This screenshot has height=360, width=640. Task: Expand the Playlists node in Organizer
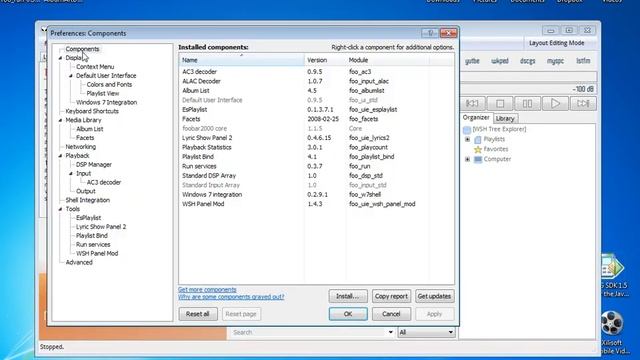tap(468, 140)
